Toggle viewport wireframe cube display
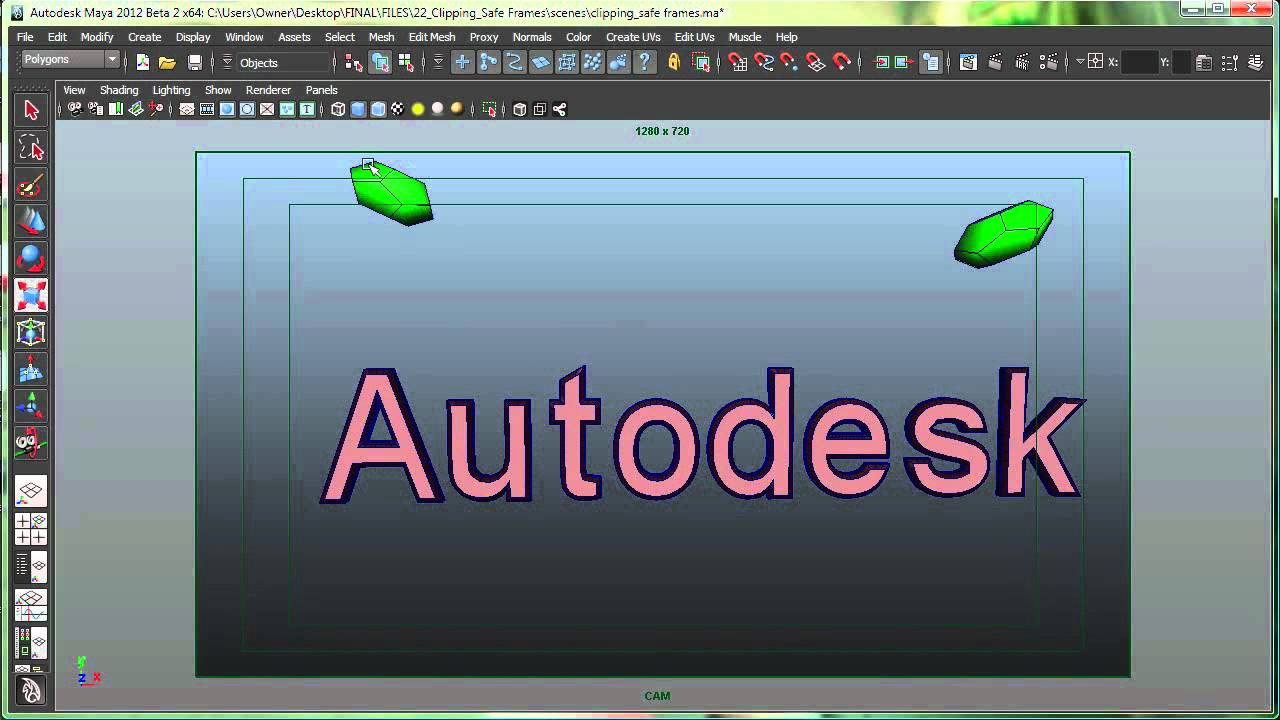The width and height of the screenshot is (1280, 720). pyautogui.click(x=338, y=109)
